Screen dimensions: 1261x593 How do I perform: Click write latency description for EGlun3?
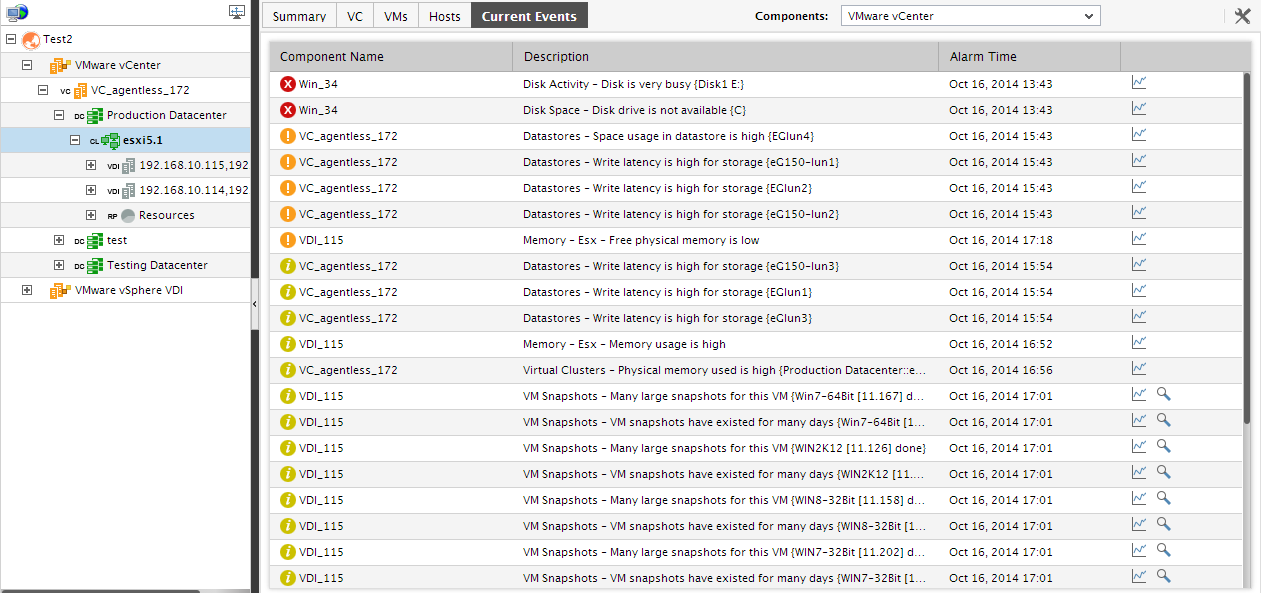[667, 318]
